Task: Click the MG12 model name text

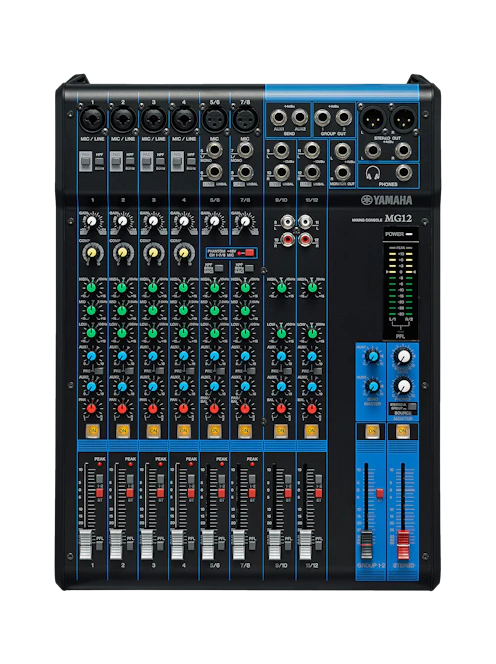Action: click(x=398, y=219)
